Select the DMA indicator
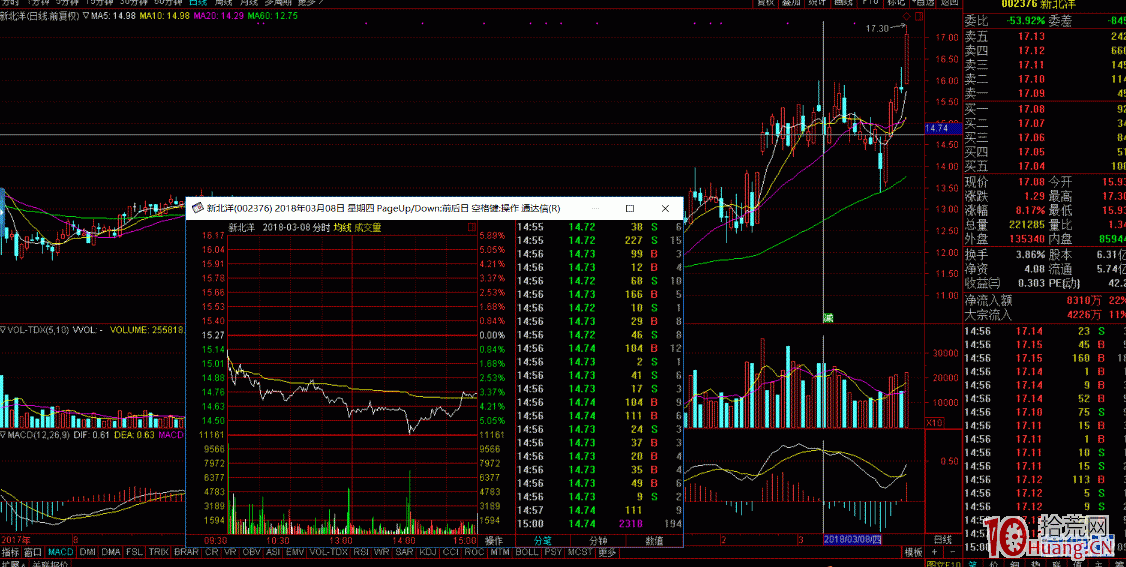The height and width of the screenshot is (567, 1126). point(111,552)
